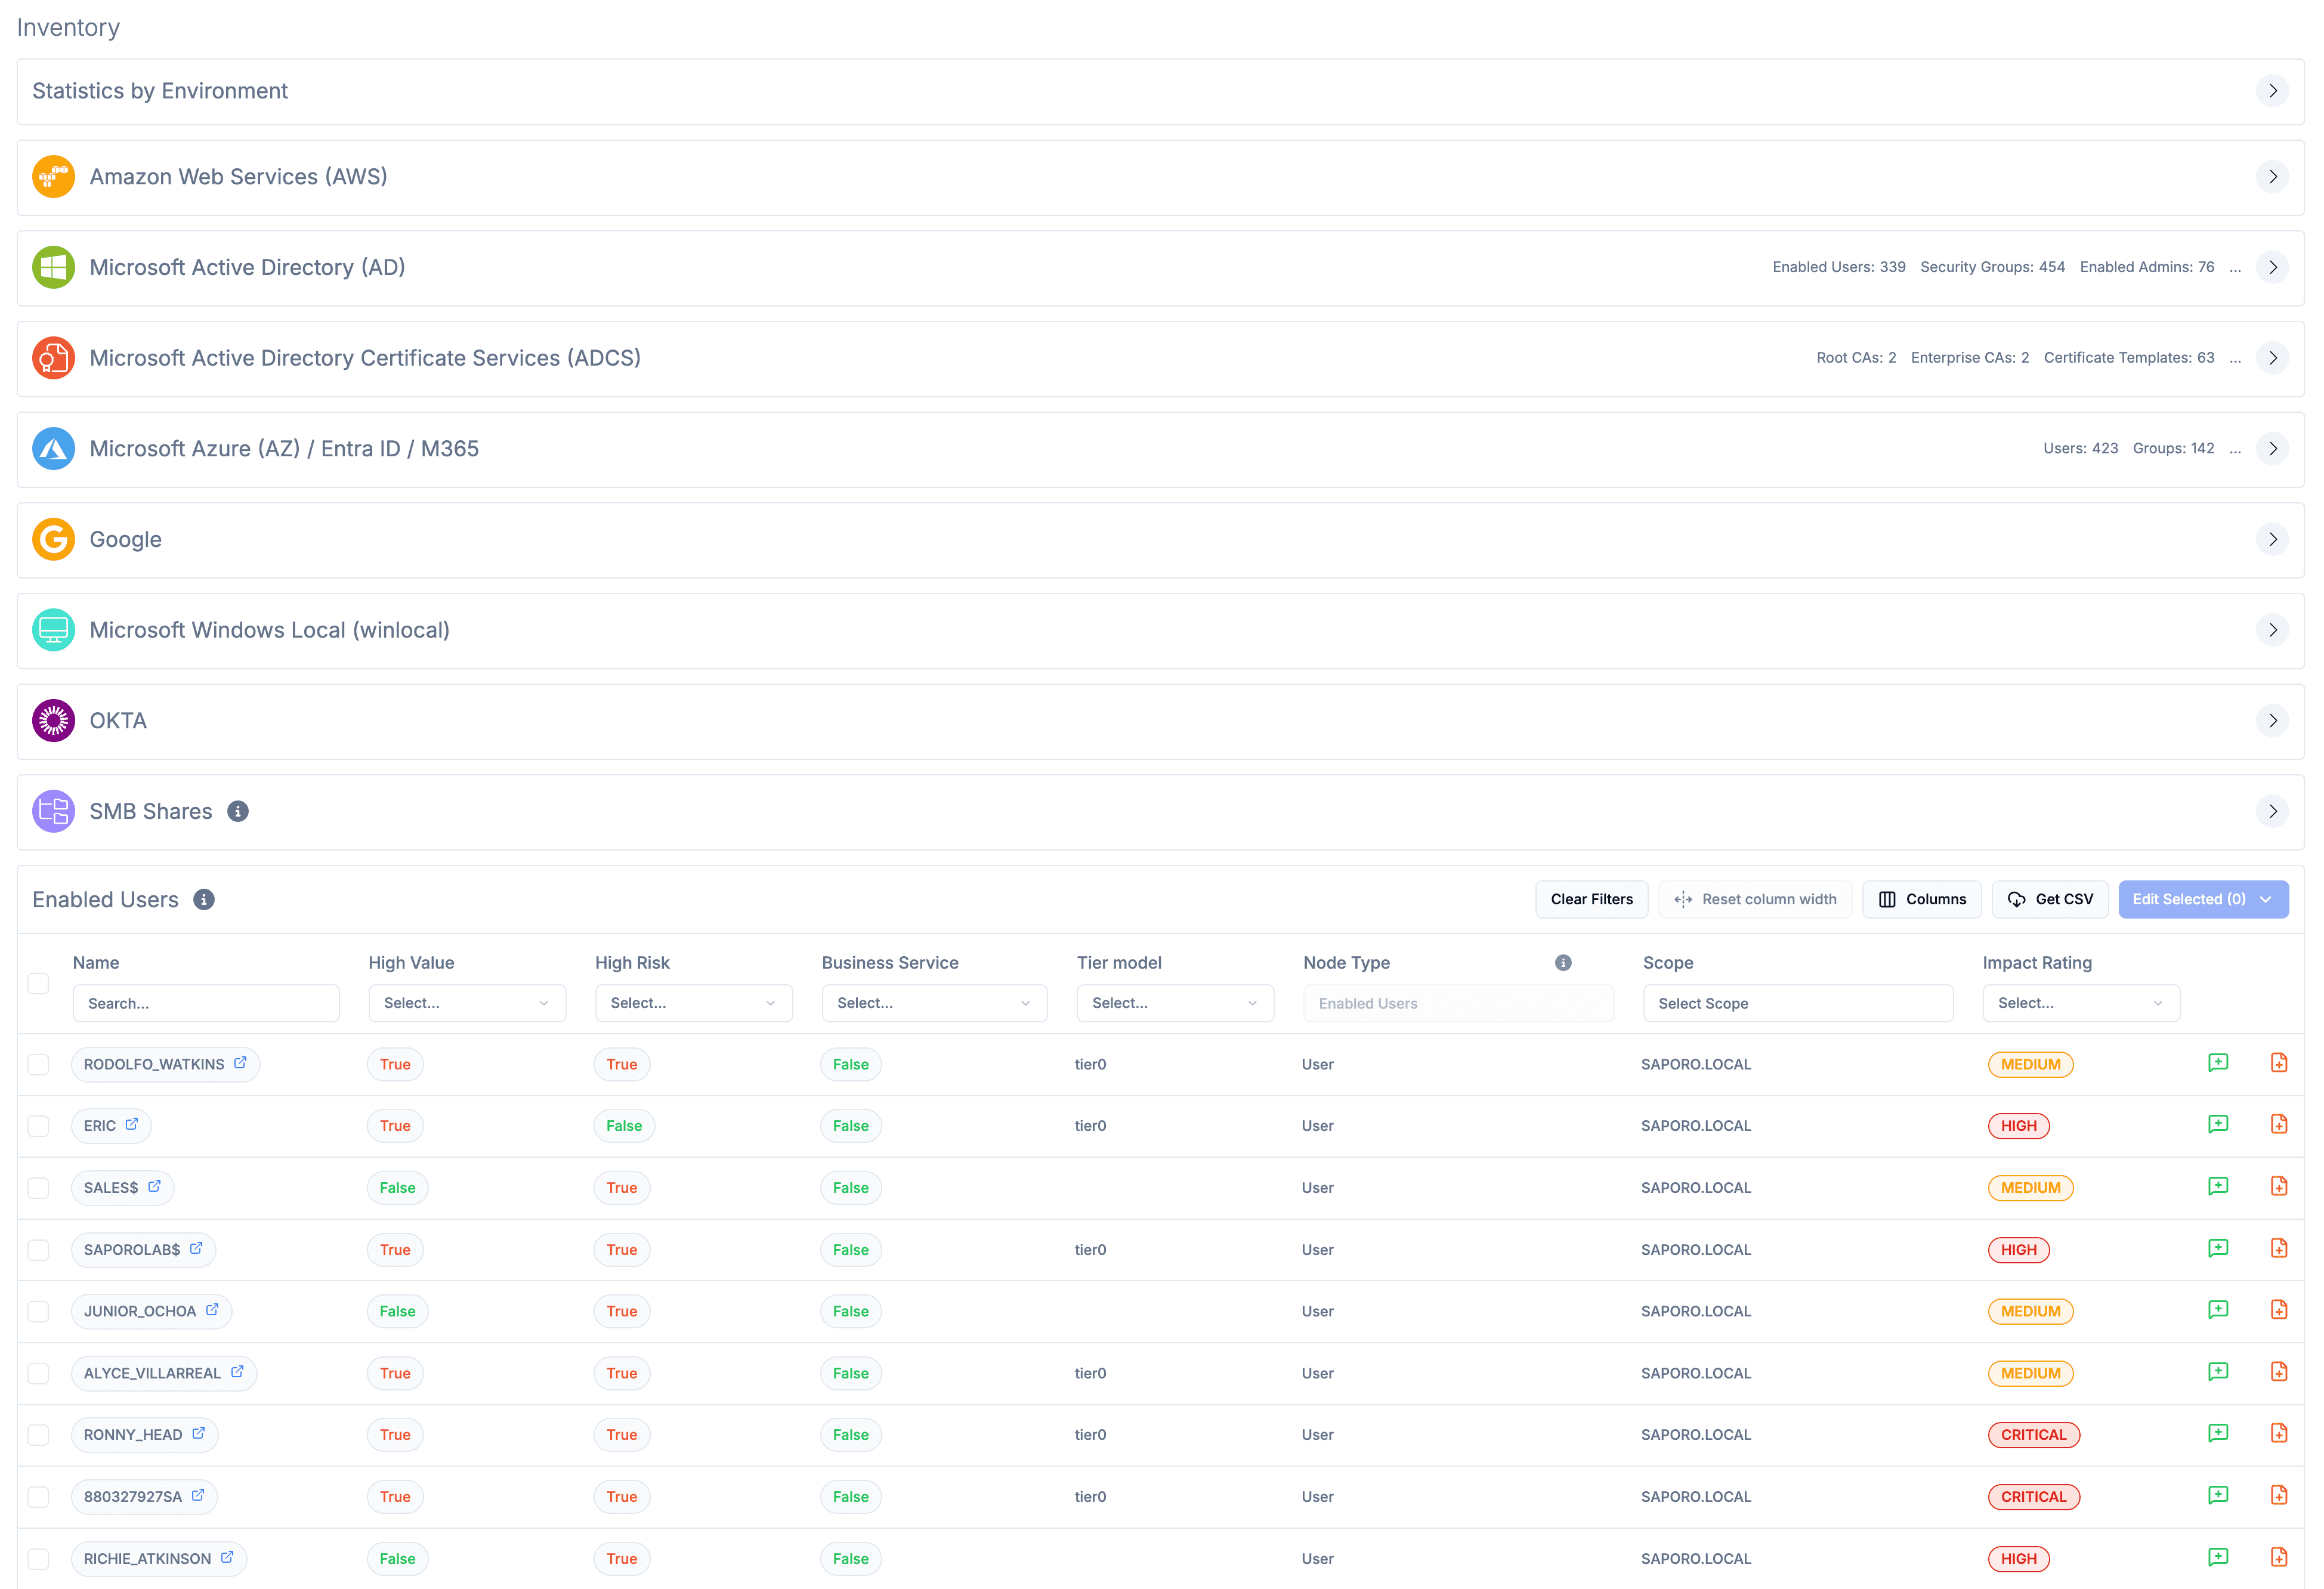Open external link icon for SALES$

point(154,1187)
